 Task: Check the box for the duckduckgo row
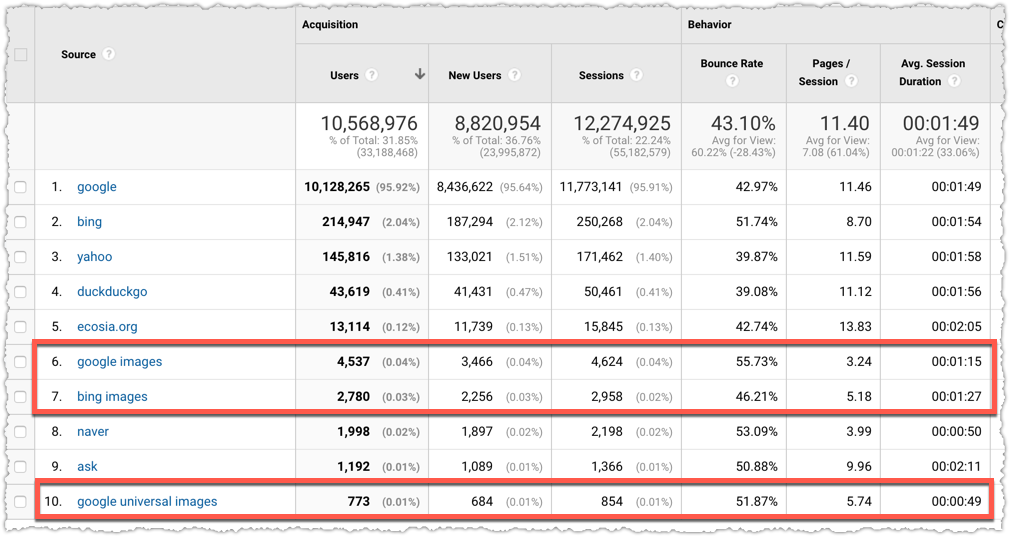(21, 292)
